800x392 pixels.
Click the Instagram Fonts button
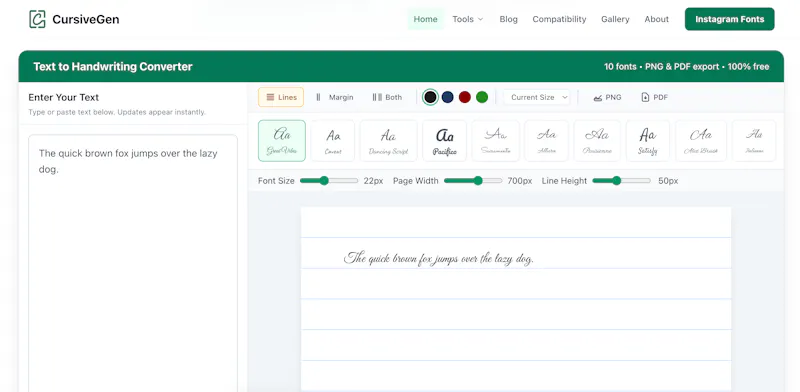coord(730,19)
